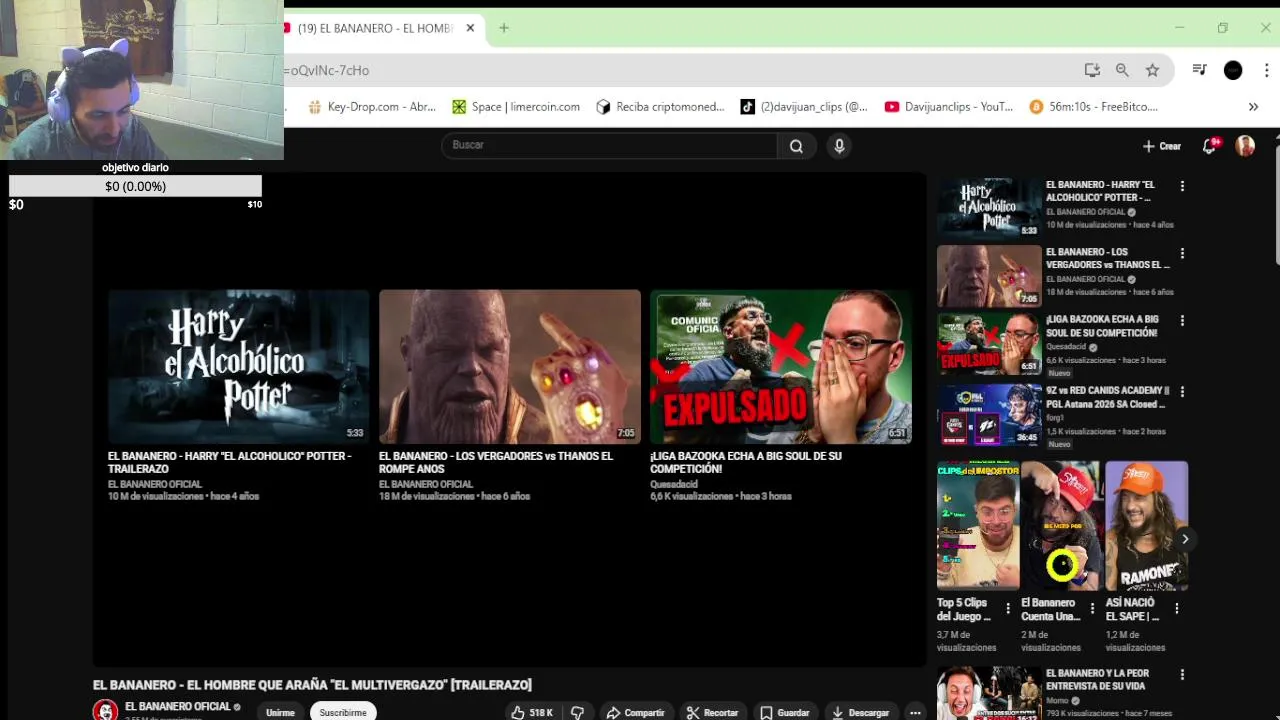
Task: Focus the Buscar search field
Action: click(x=609, y=146)
